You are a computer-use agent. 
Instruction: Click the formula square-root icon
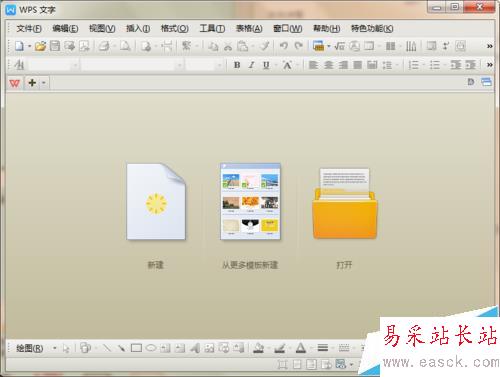pyautogui.click(x=339, y=46)
